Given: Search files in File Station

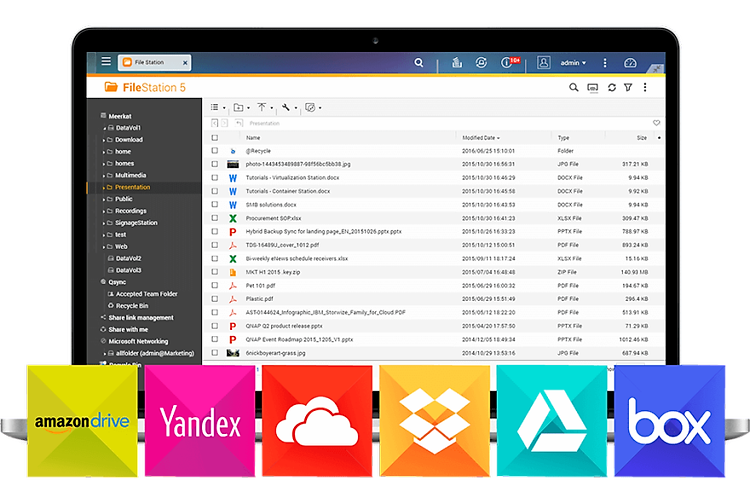Looking at the screenshot, I should click(x=574, y=88).
